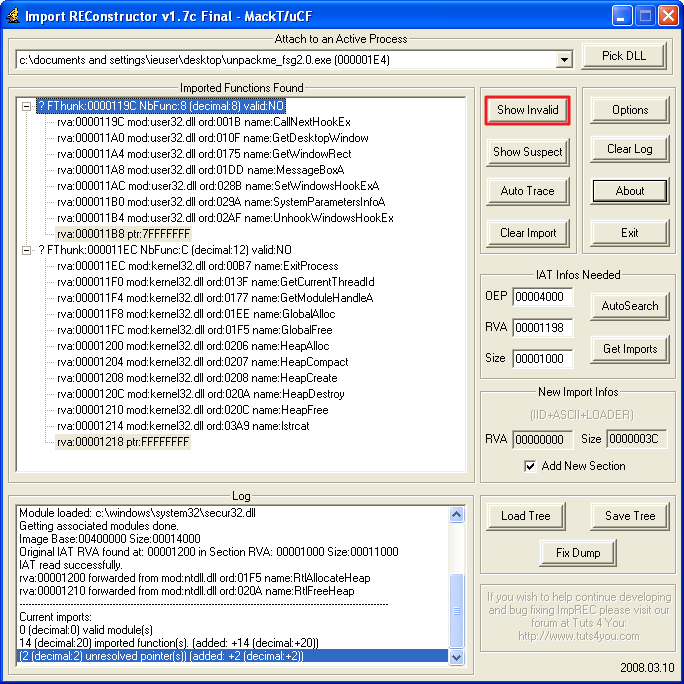Viewport: 684px width, 684px height.
Task: Clear the log with Clear Log
Action: coord(629,149)
